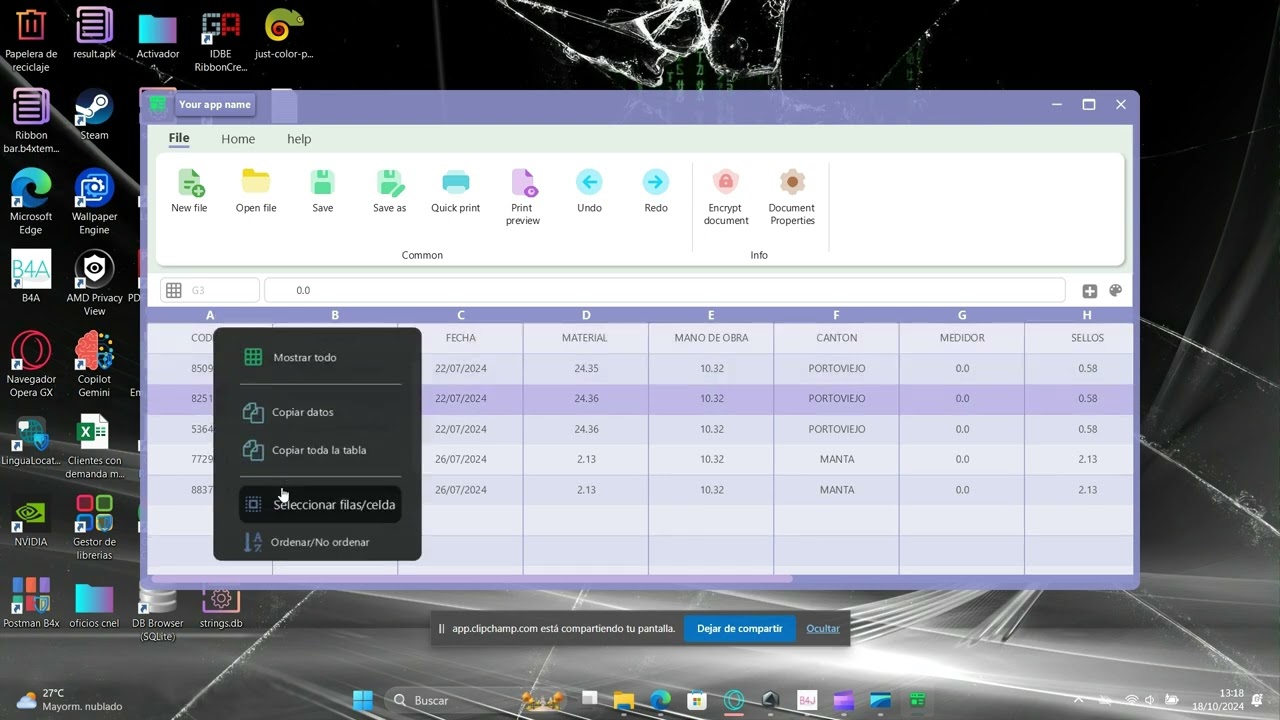
Task: Click the Redo arrow icon
Action: [x=656, y=182]
